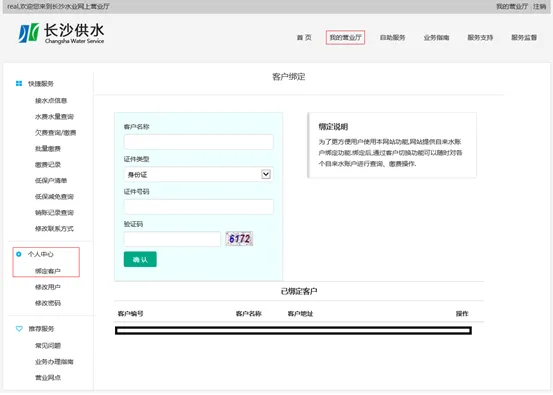Click the 长沙供水 logo
The image size is (553, 395).
pos(61,33)
